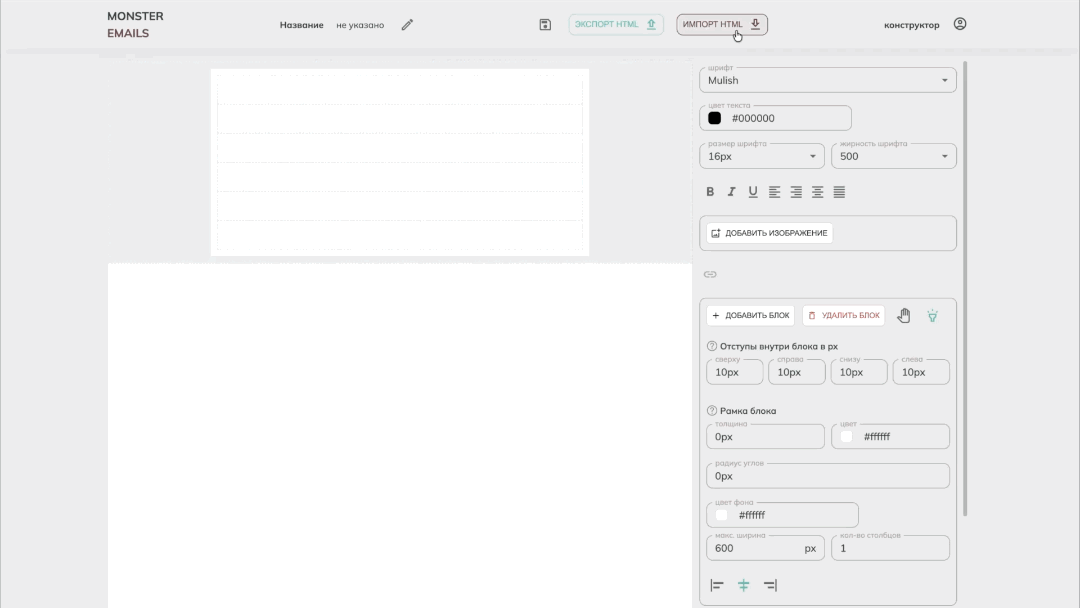This screenshot has height=608, width=1080.
Task: Click the settings panel scrollbar
Action: click(x=965, y=288)
